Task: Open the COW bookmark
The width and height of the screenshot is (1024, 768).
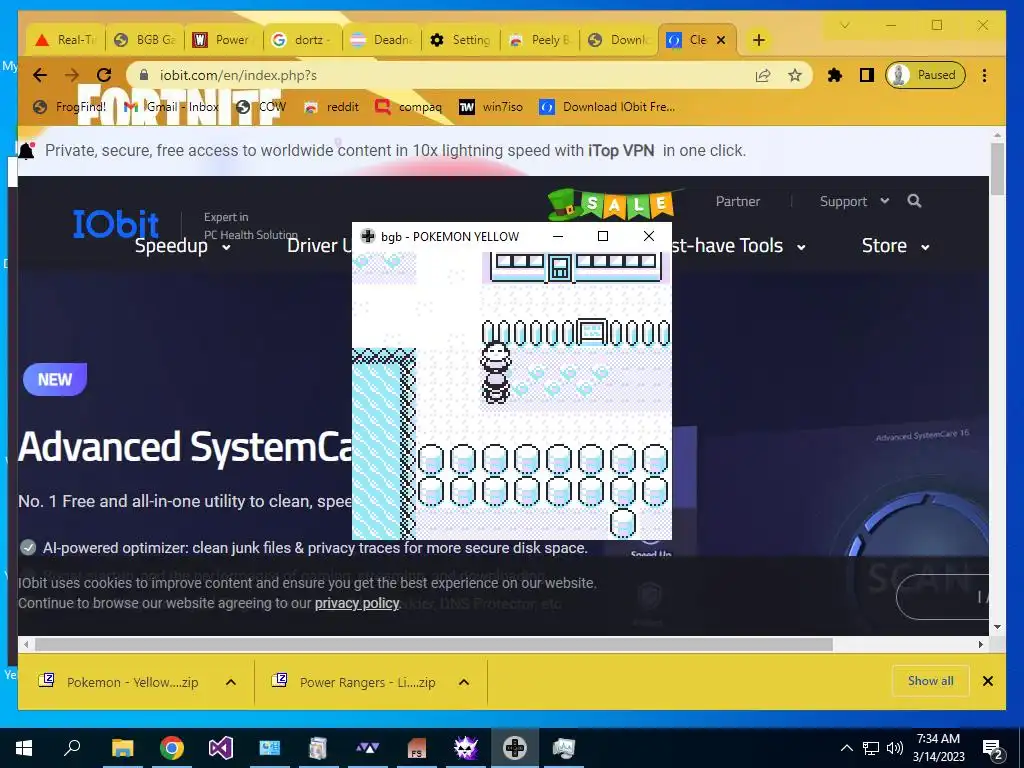Action: 261,106
